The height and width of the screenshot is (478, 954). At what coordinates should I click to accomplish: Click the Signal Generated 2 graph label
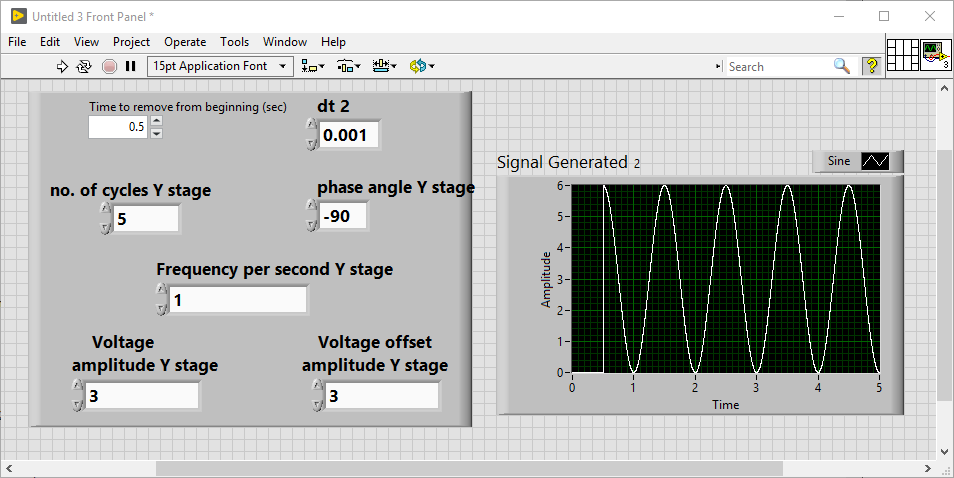point(568,162)
